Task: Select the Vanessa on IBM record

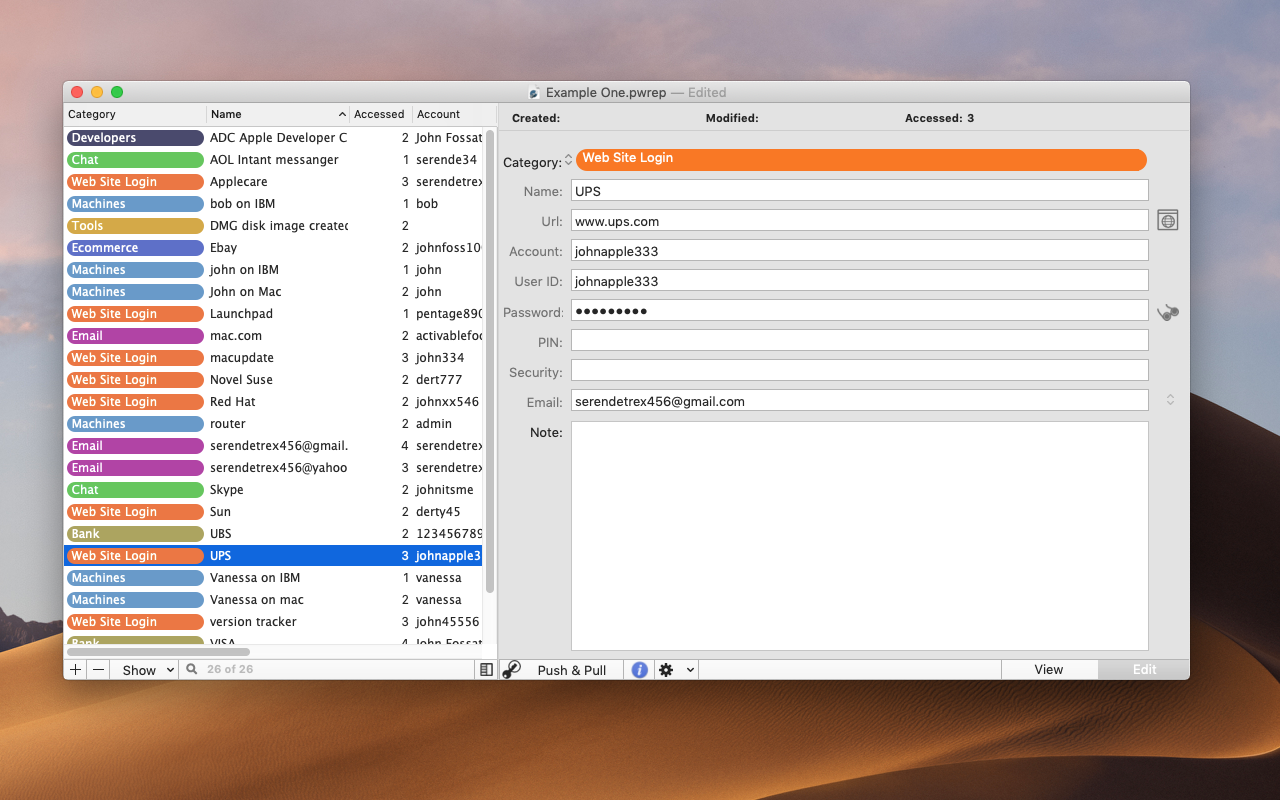Action: pos(274,578)
